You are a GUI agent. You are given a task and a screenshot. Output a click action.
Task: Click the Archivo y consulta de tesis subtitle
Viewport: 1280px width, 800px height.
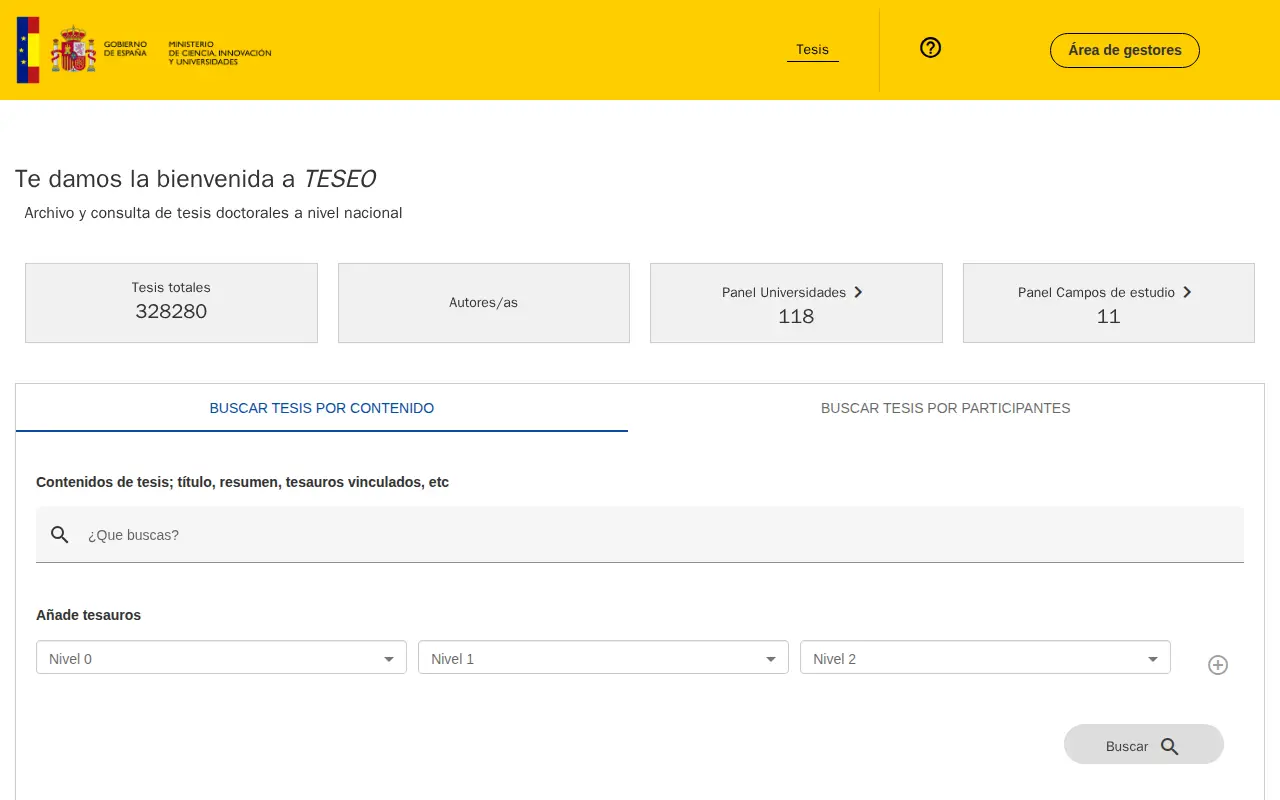[213, 213]
